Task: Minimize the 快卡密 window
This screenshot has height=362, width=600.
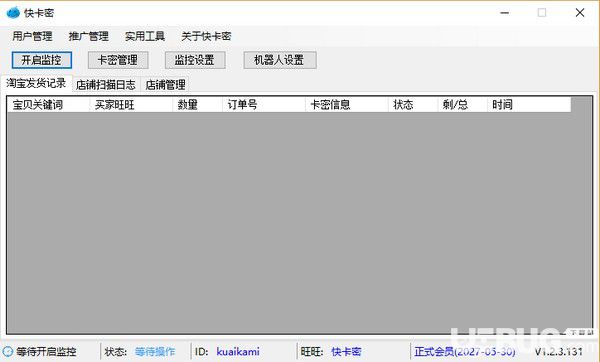Action: coord(505,13)
